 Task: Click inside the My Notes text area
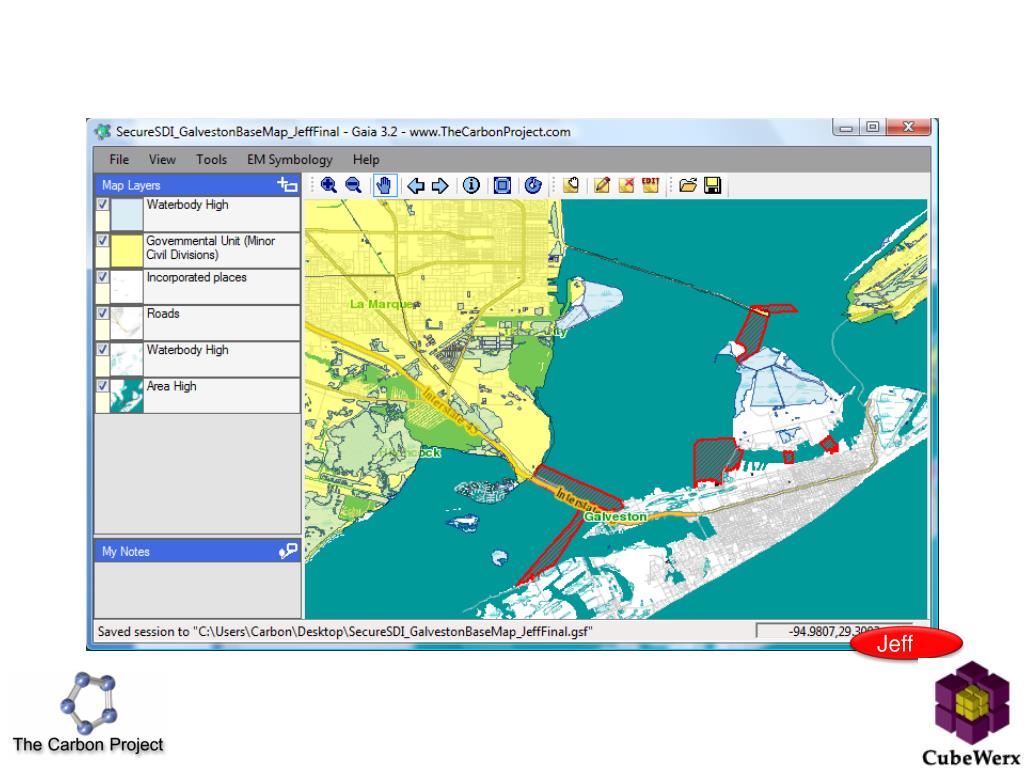[x=197, y=590]
